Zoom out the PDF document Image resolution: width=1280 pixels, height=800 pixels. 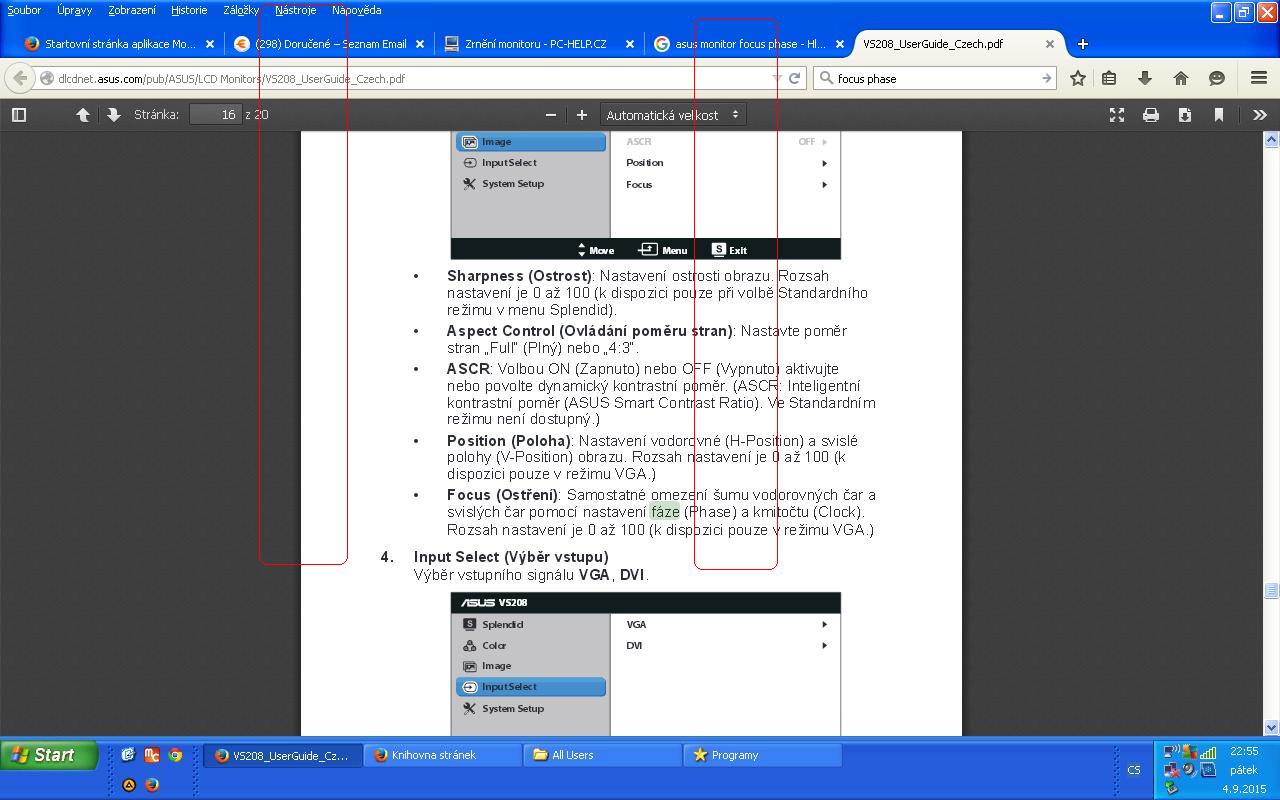point(550,115)
